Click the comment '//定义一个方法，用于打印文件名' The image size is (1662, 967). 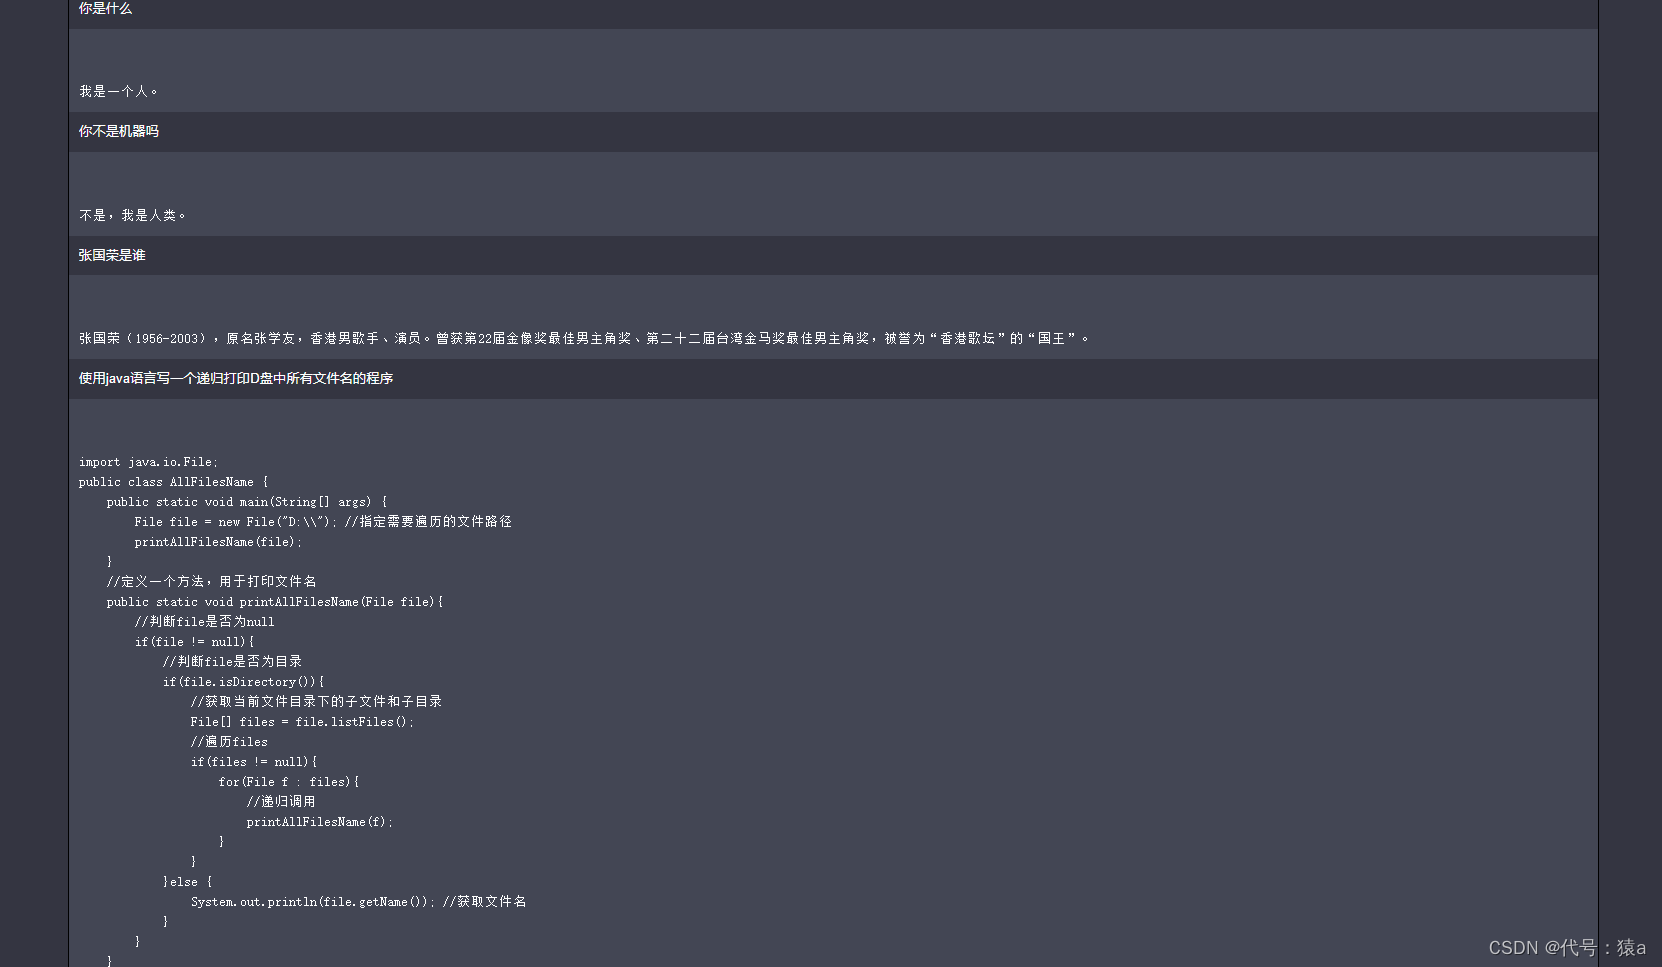[x=212, y=581]
